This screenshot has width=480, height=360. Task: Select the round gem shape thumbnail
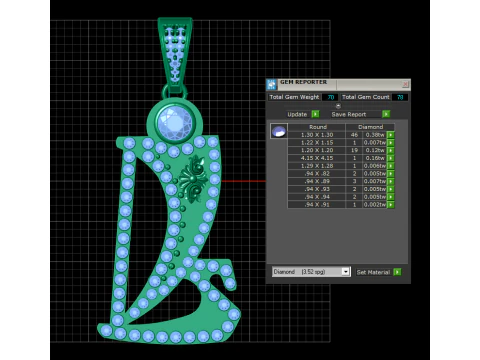(279, 131)
